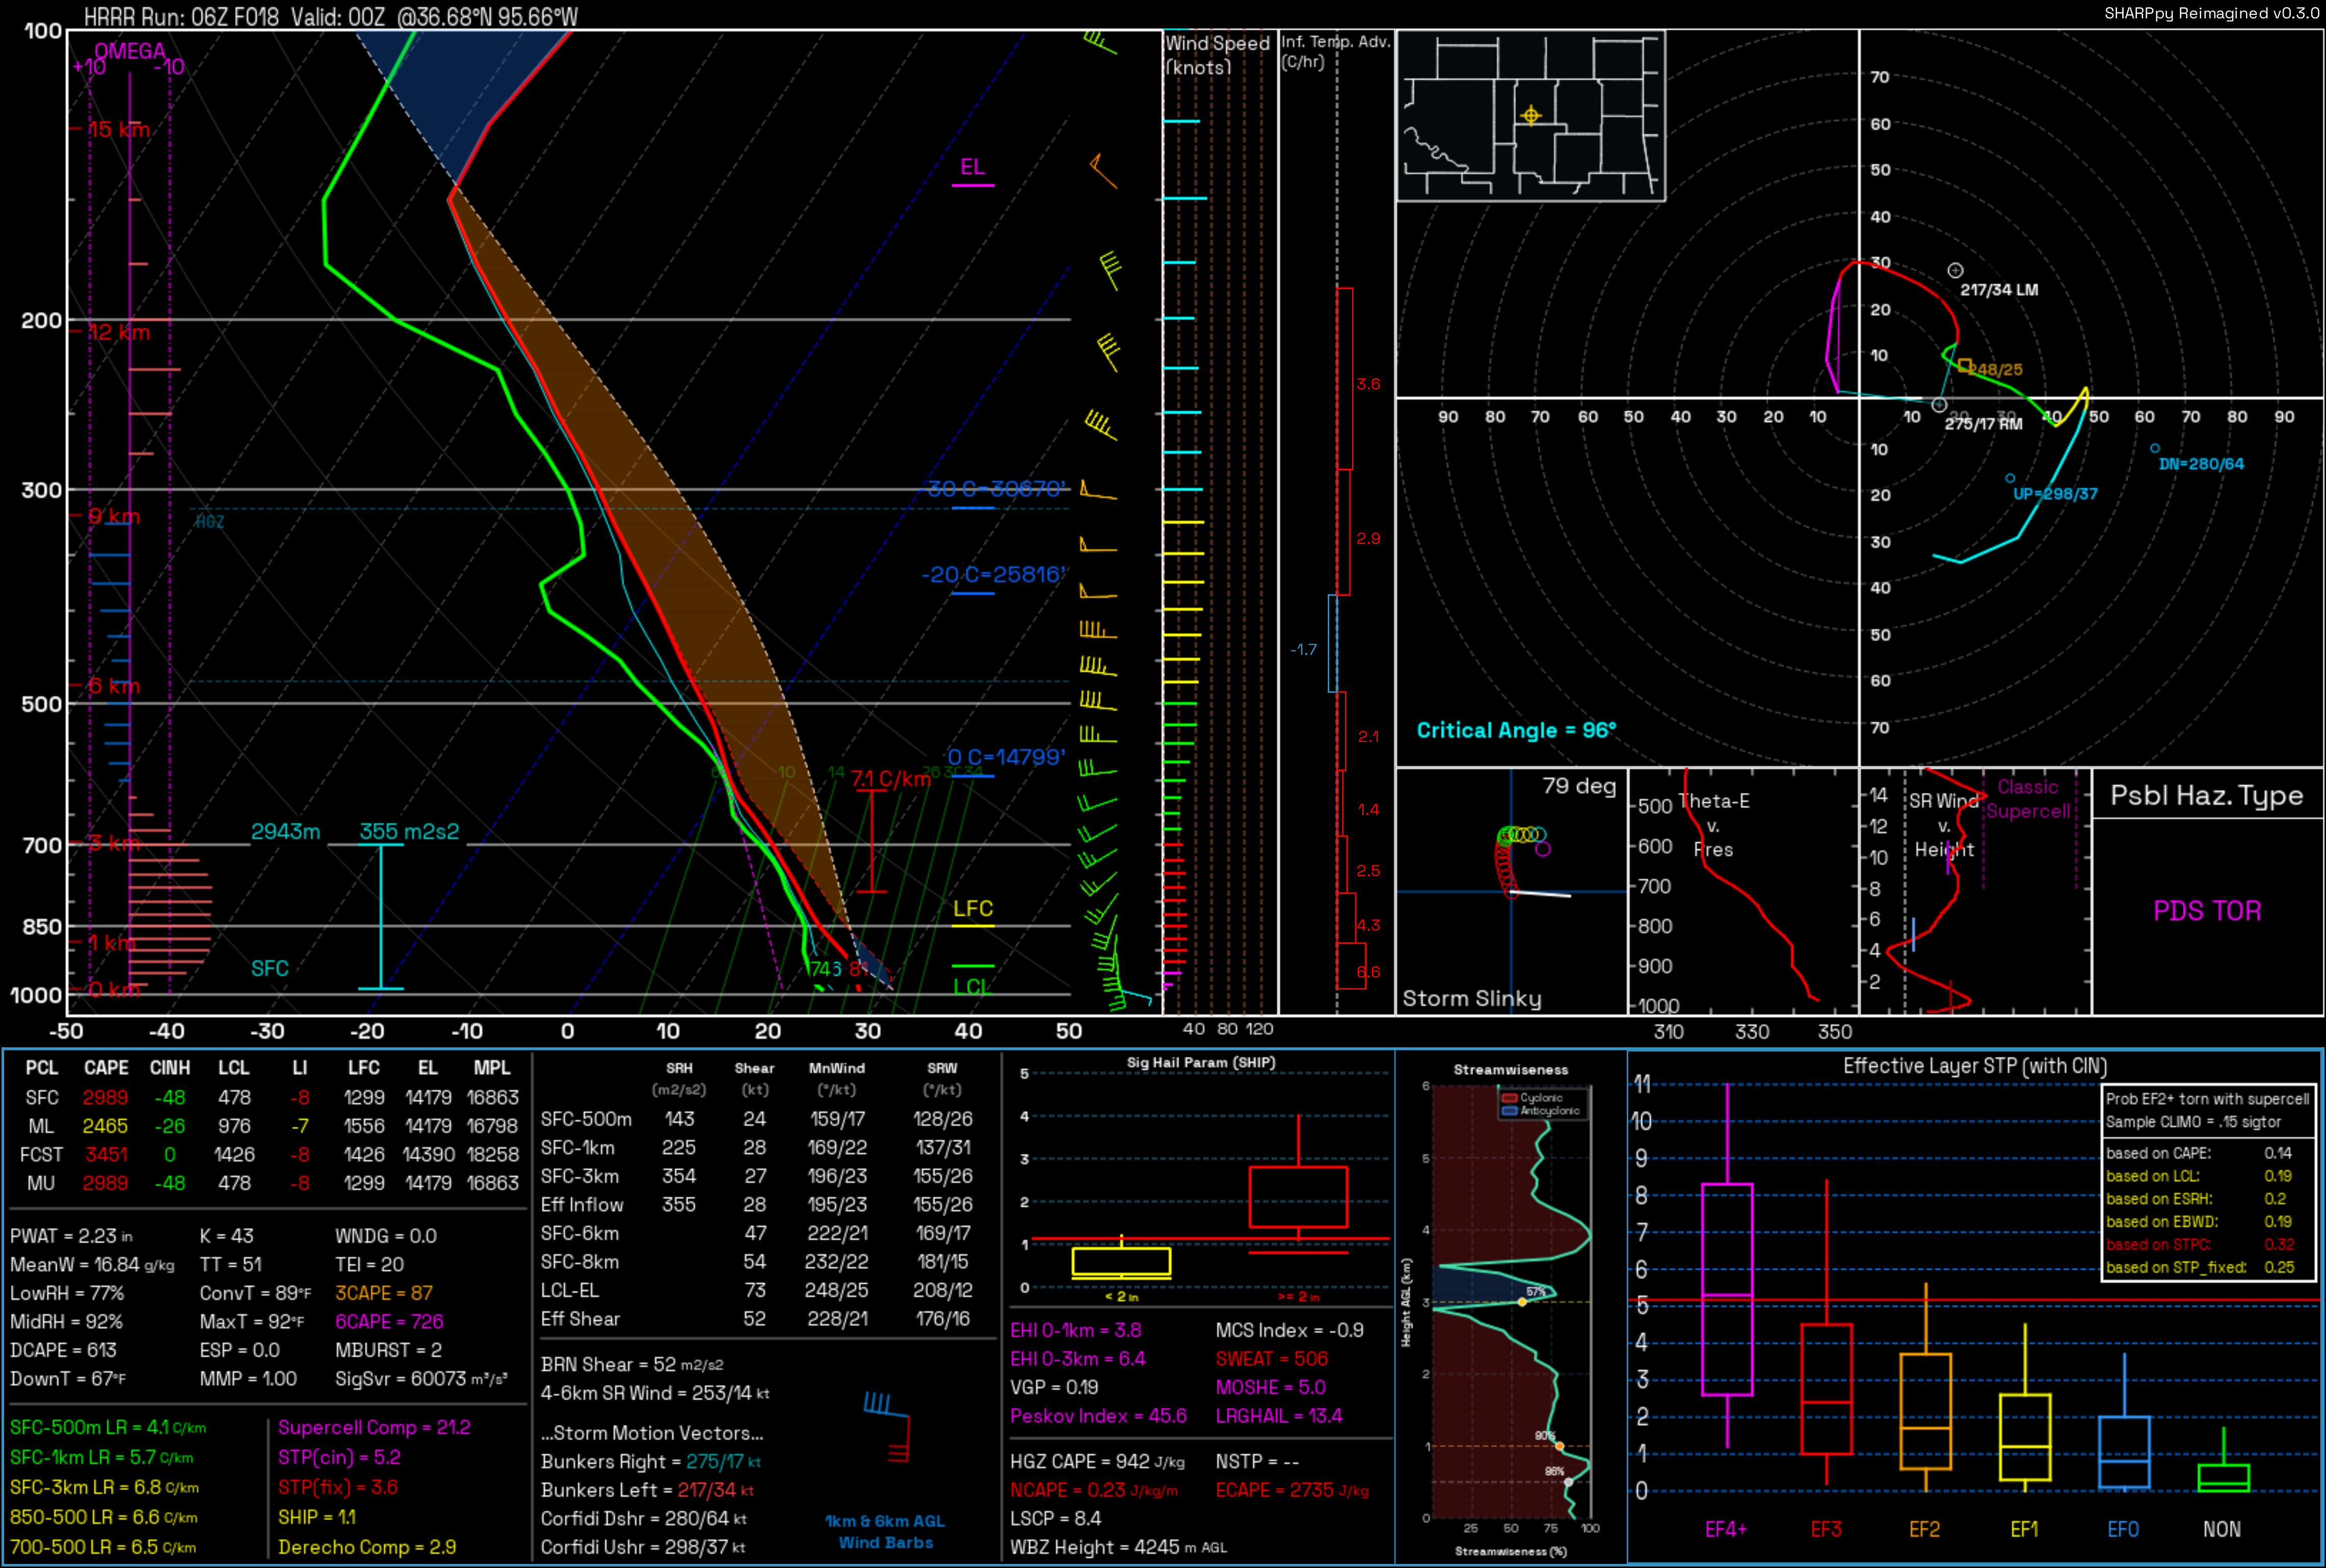
Task: Click the HRRR Run title text
Action: pos(330,17)
